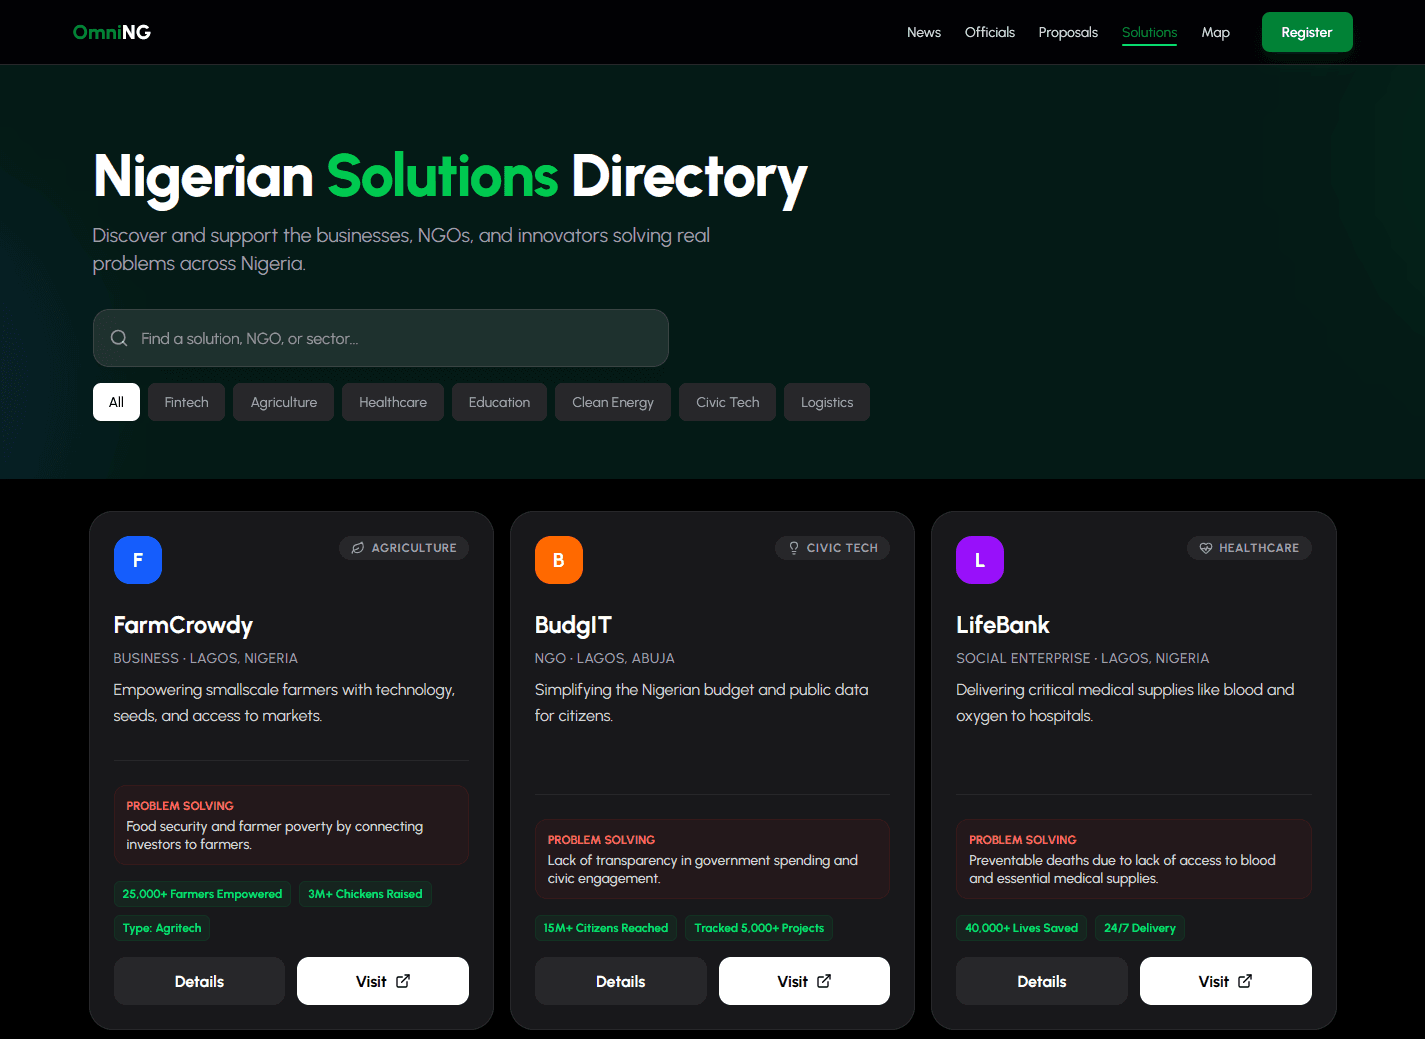
Task: Click LifeBank's purple L avatar
Action: pyautogui.click(x=980, y=560)
